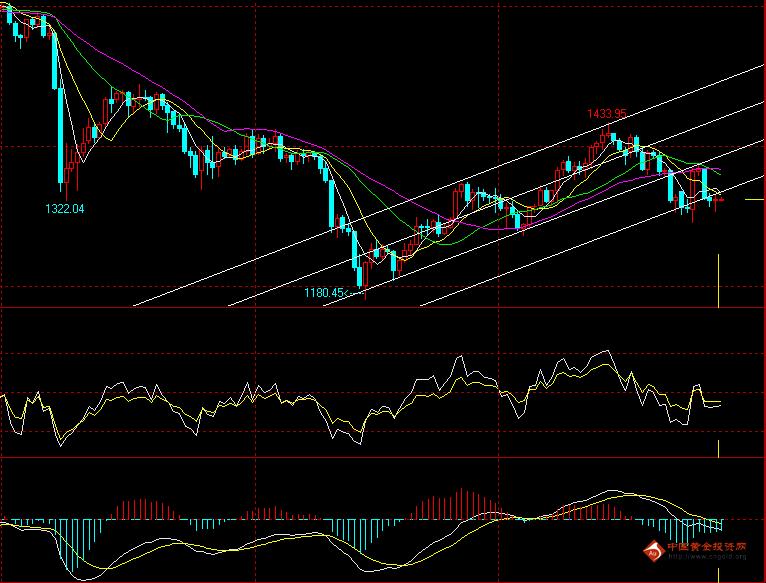Click the large cyan candle above 1322.04
This screenshot has height=583, width=766.
[x=61, y=136]
